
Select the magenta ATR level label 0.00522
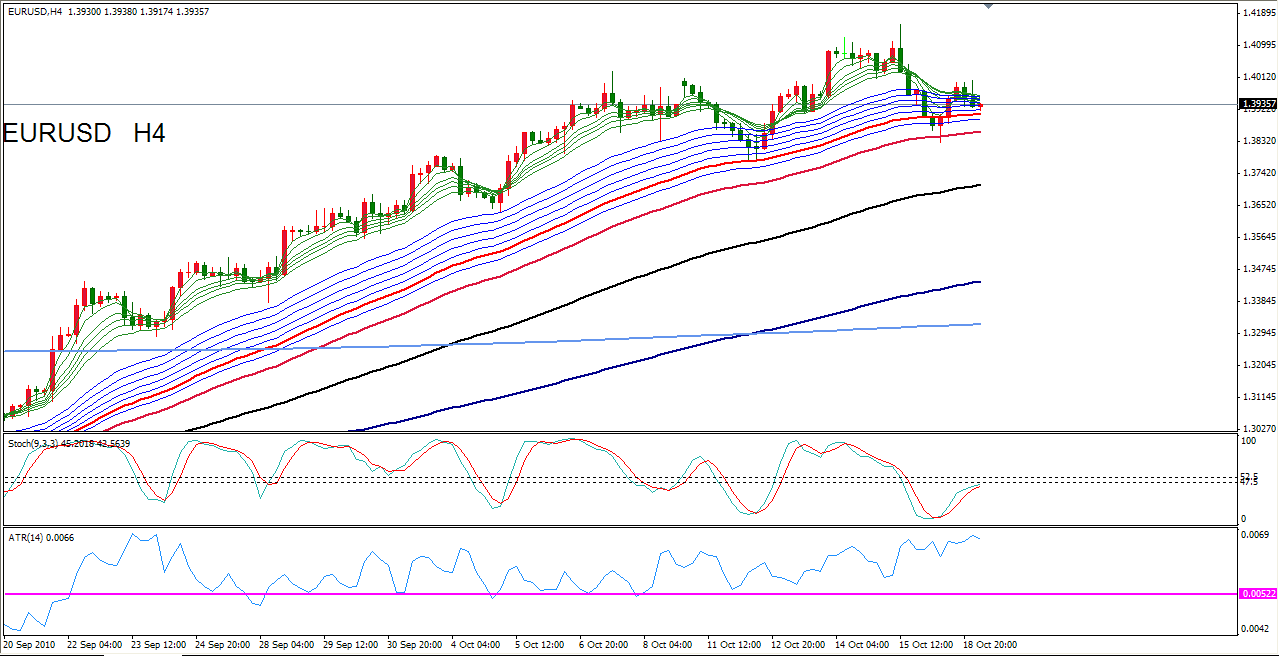(1257, 594)
